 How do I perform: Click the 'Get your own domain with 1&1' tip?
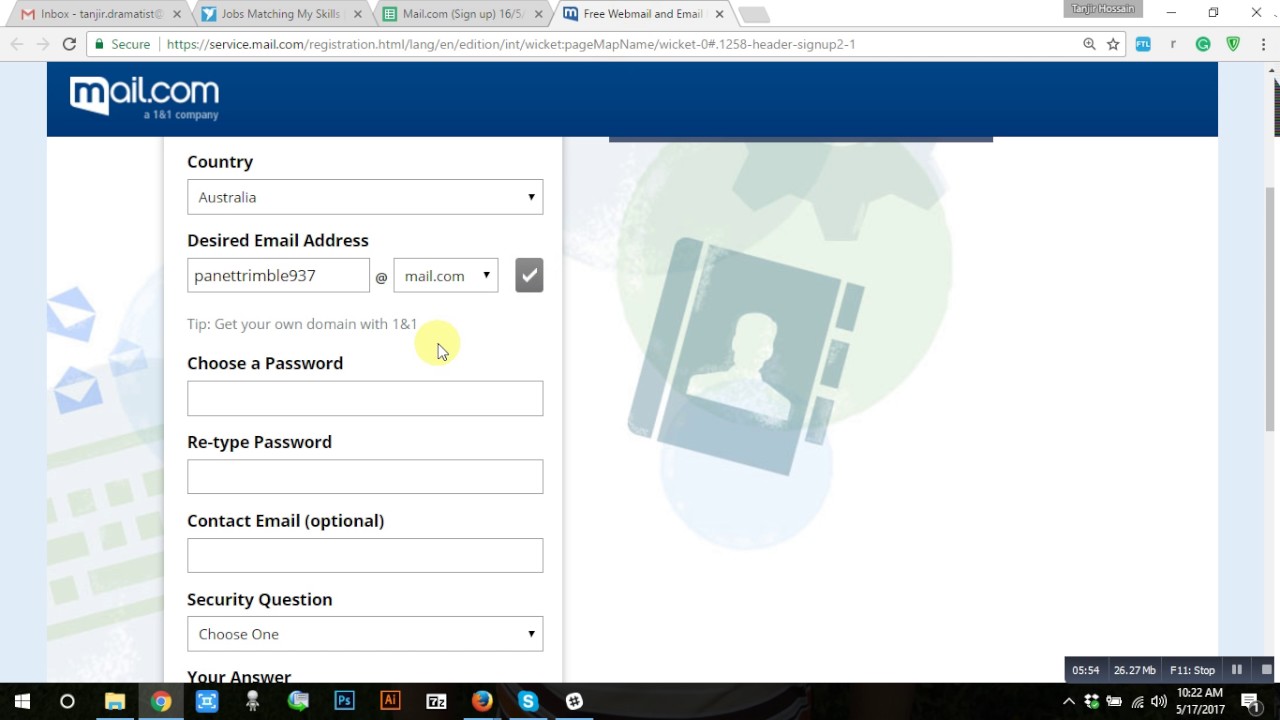(302, 324)
